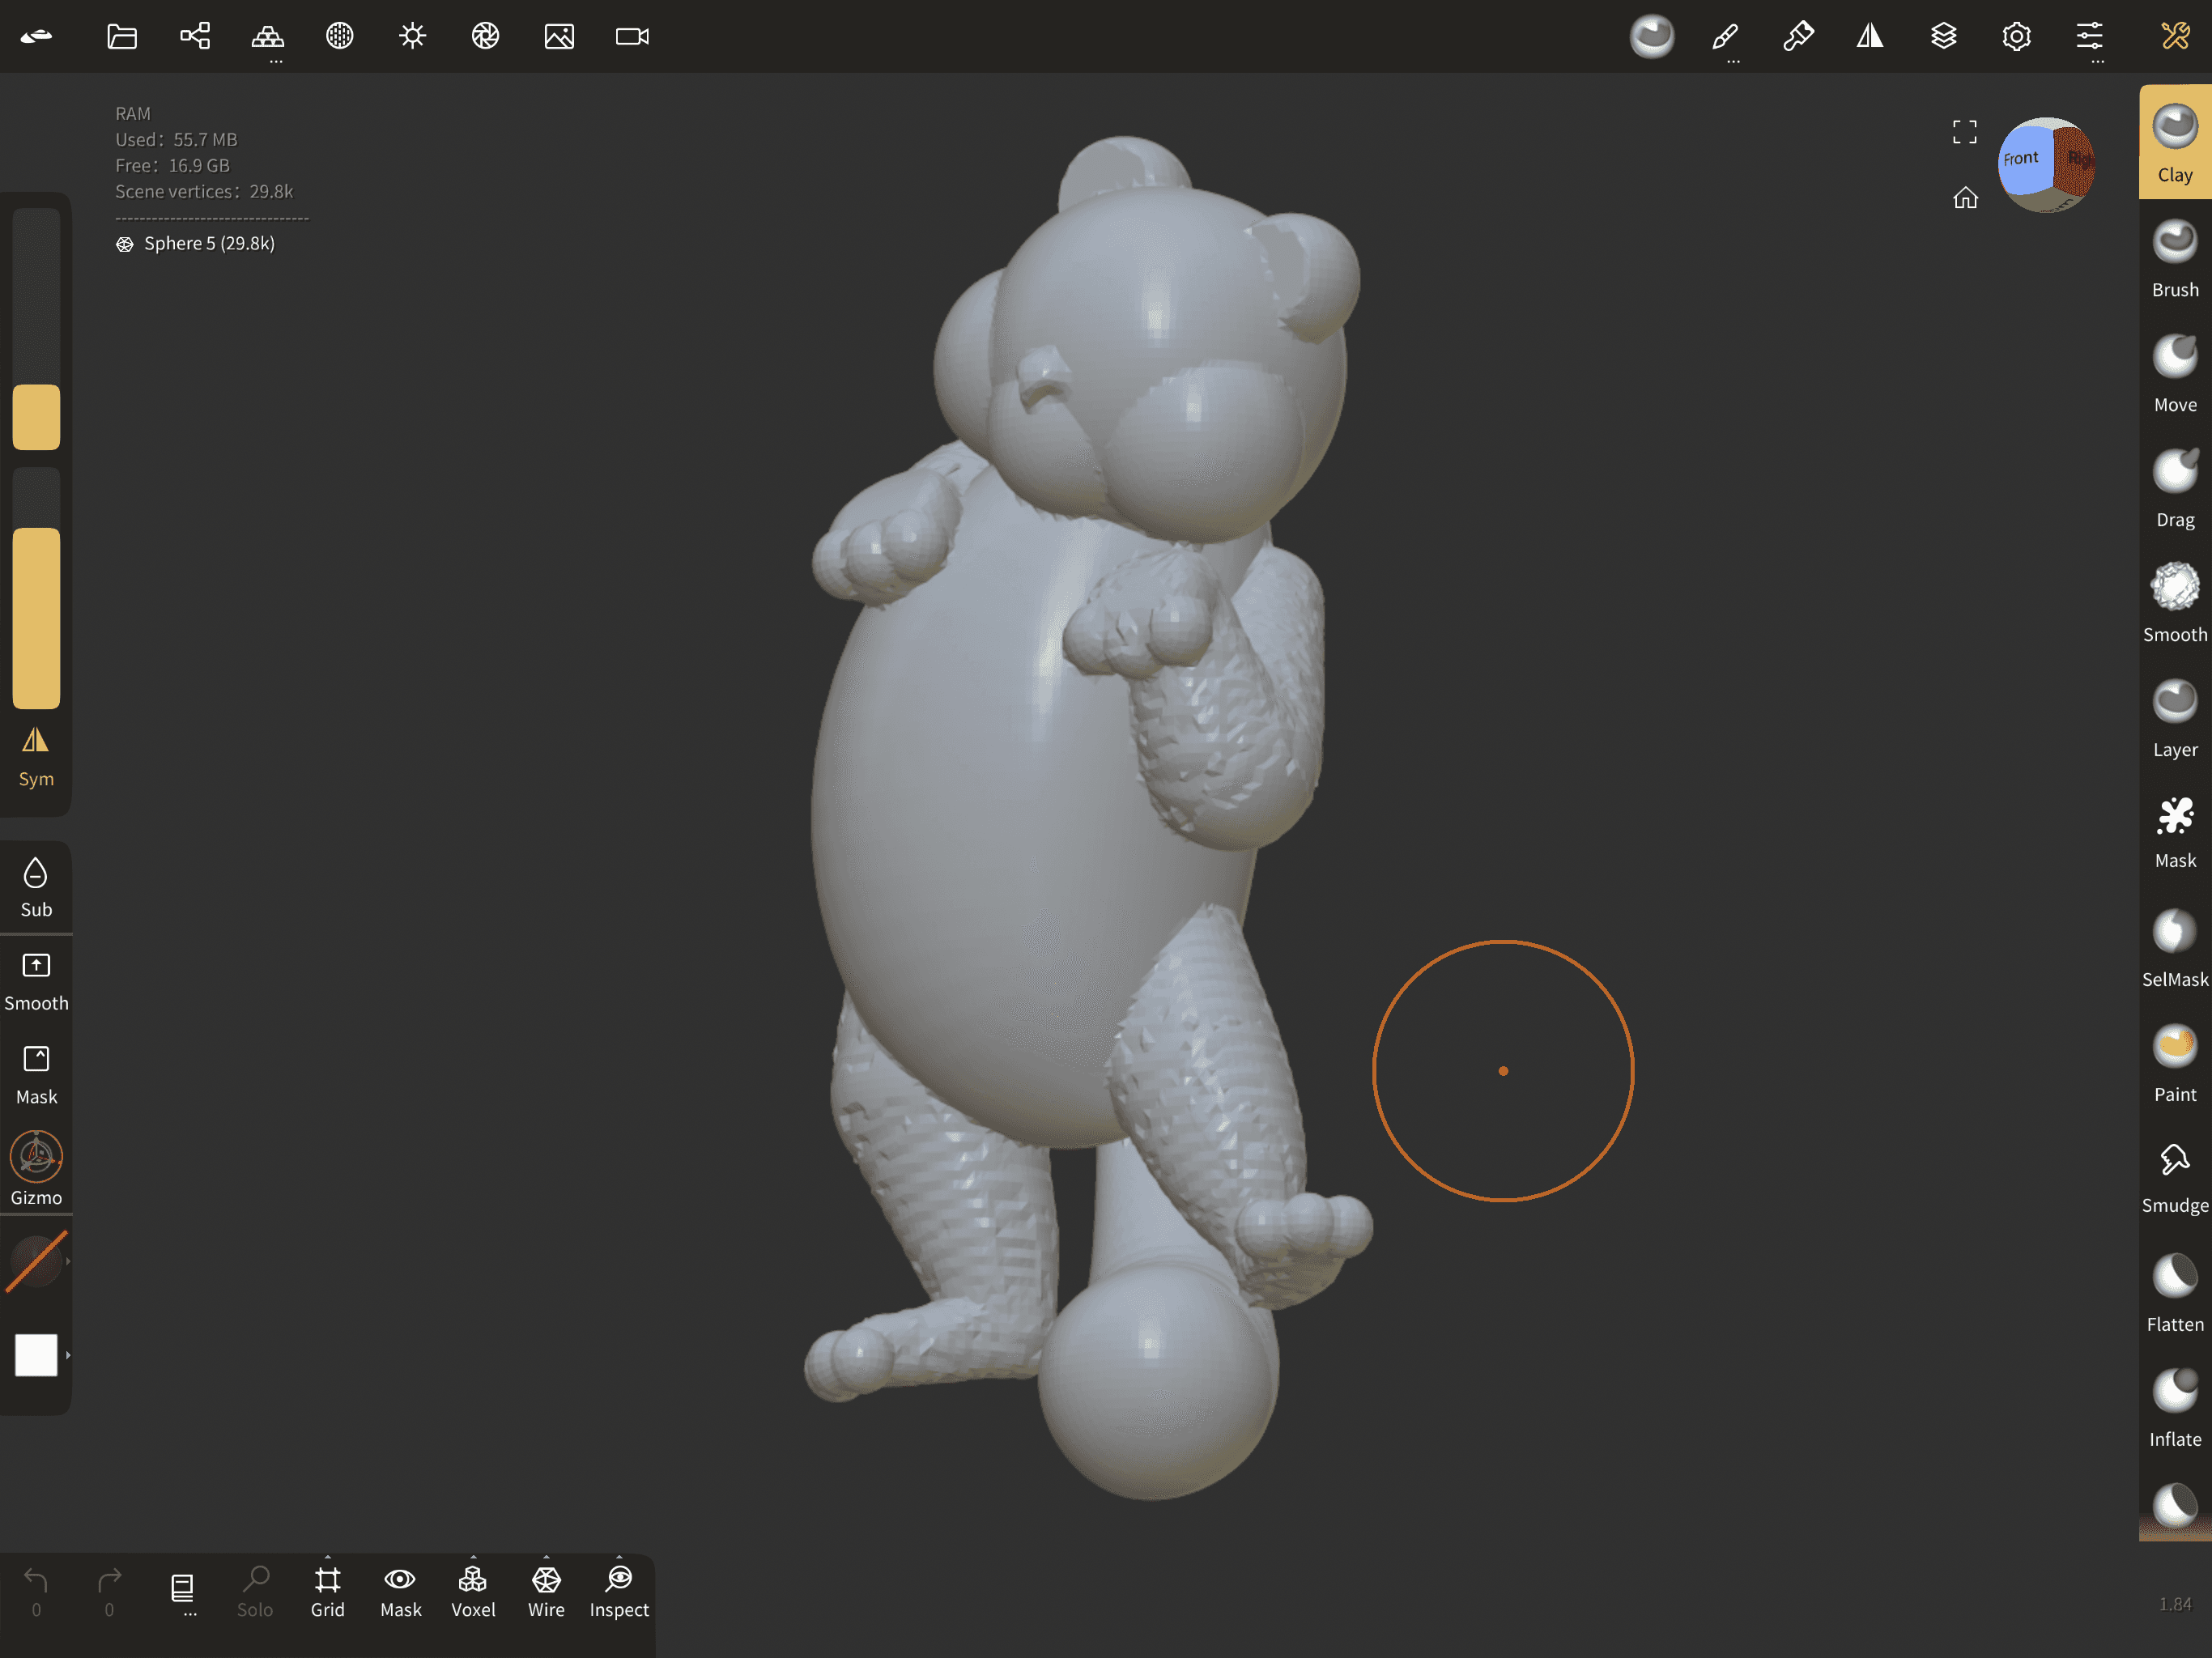Open the camera settings icon
Viewport: 2212px width, 1658px height.
click(x=632, y=37)
